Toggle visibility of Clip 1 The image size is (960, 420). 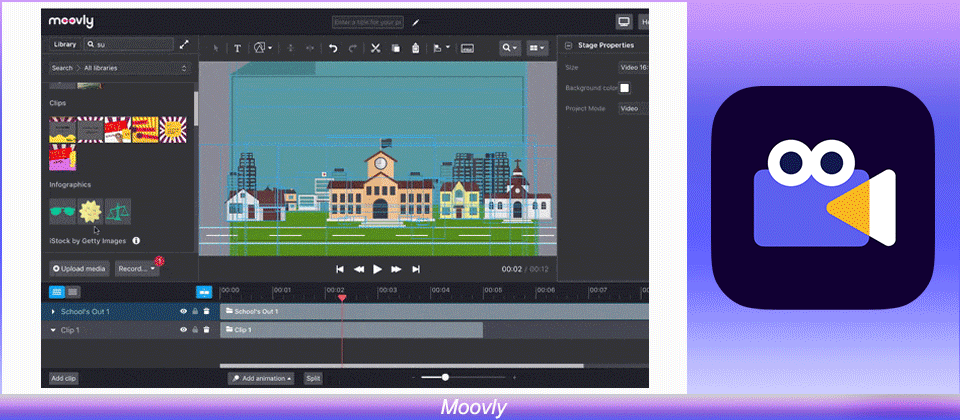(183, 330)
